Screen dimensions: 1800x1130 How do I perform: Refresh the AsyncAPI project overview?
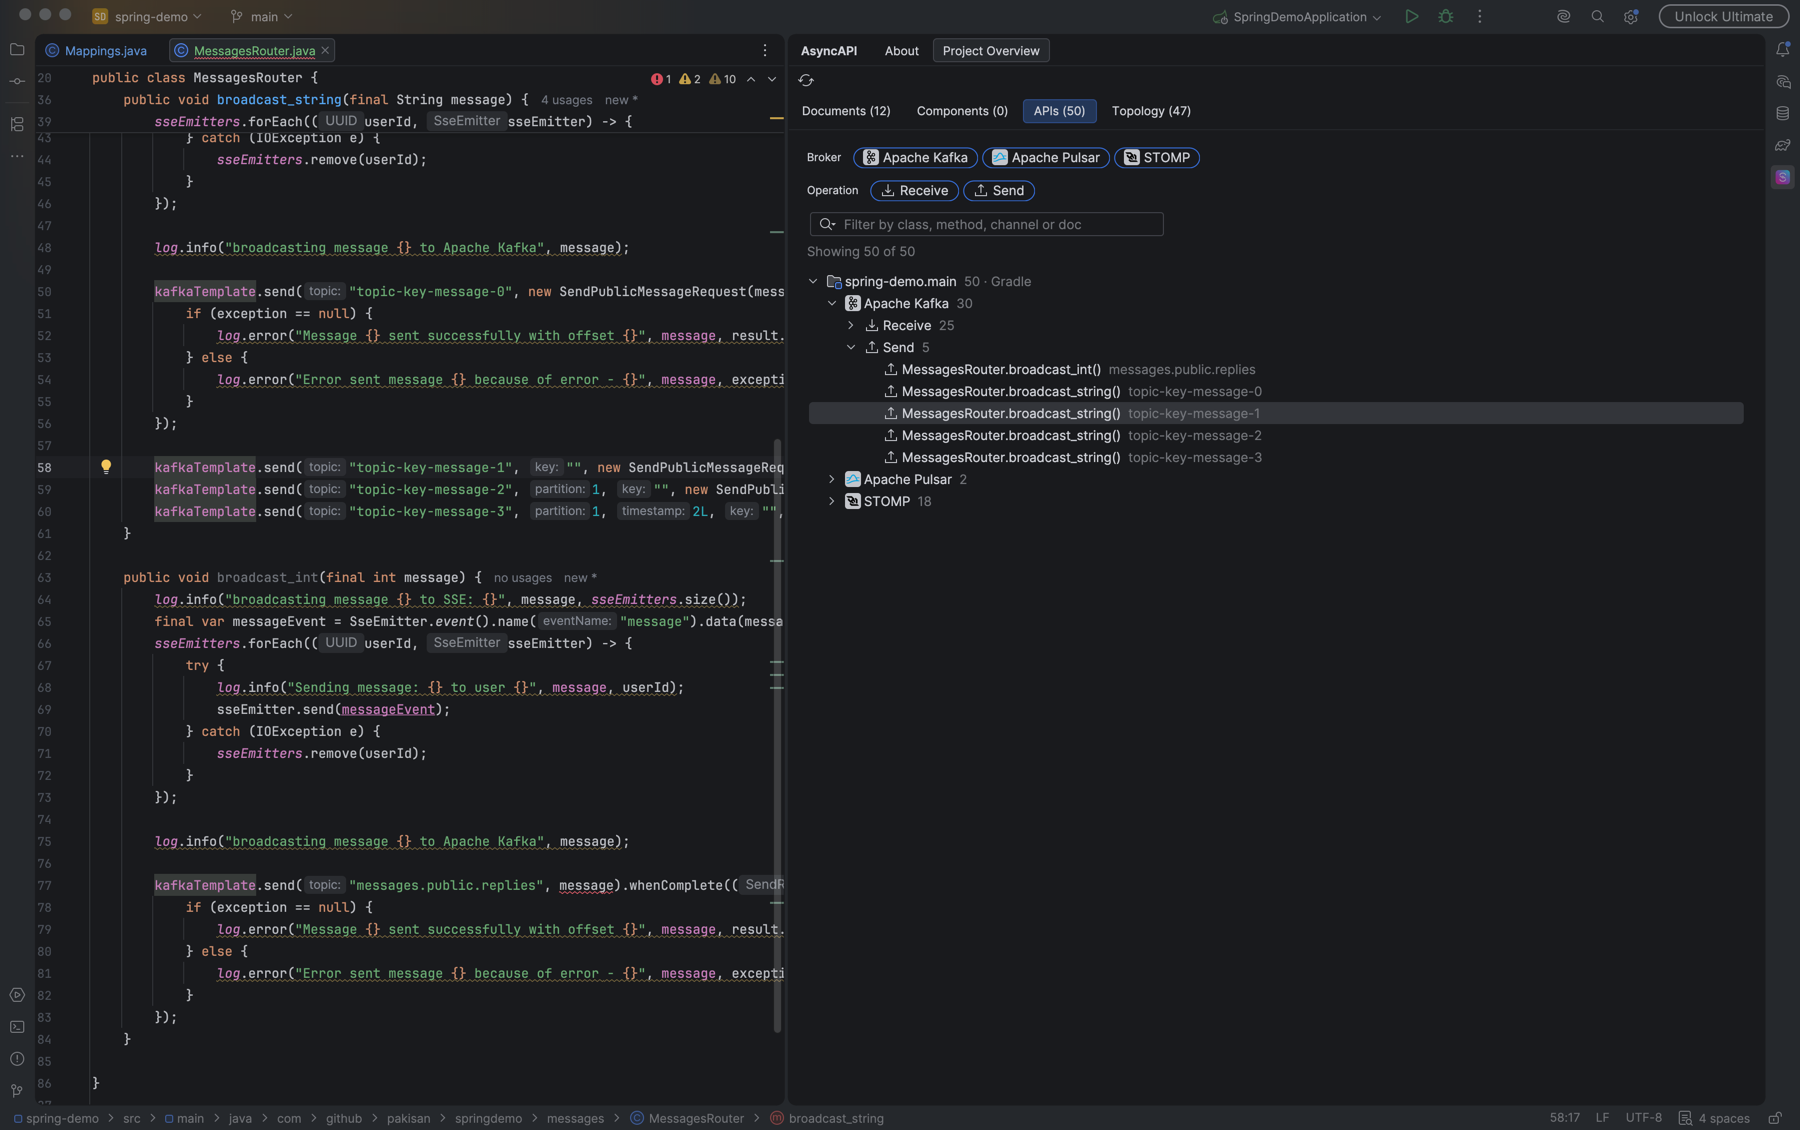coord(806,80)
